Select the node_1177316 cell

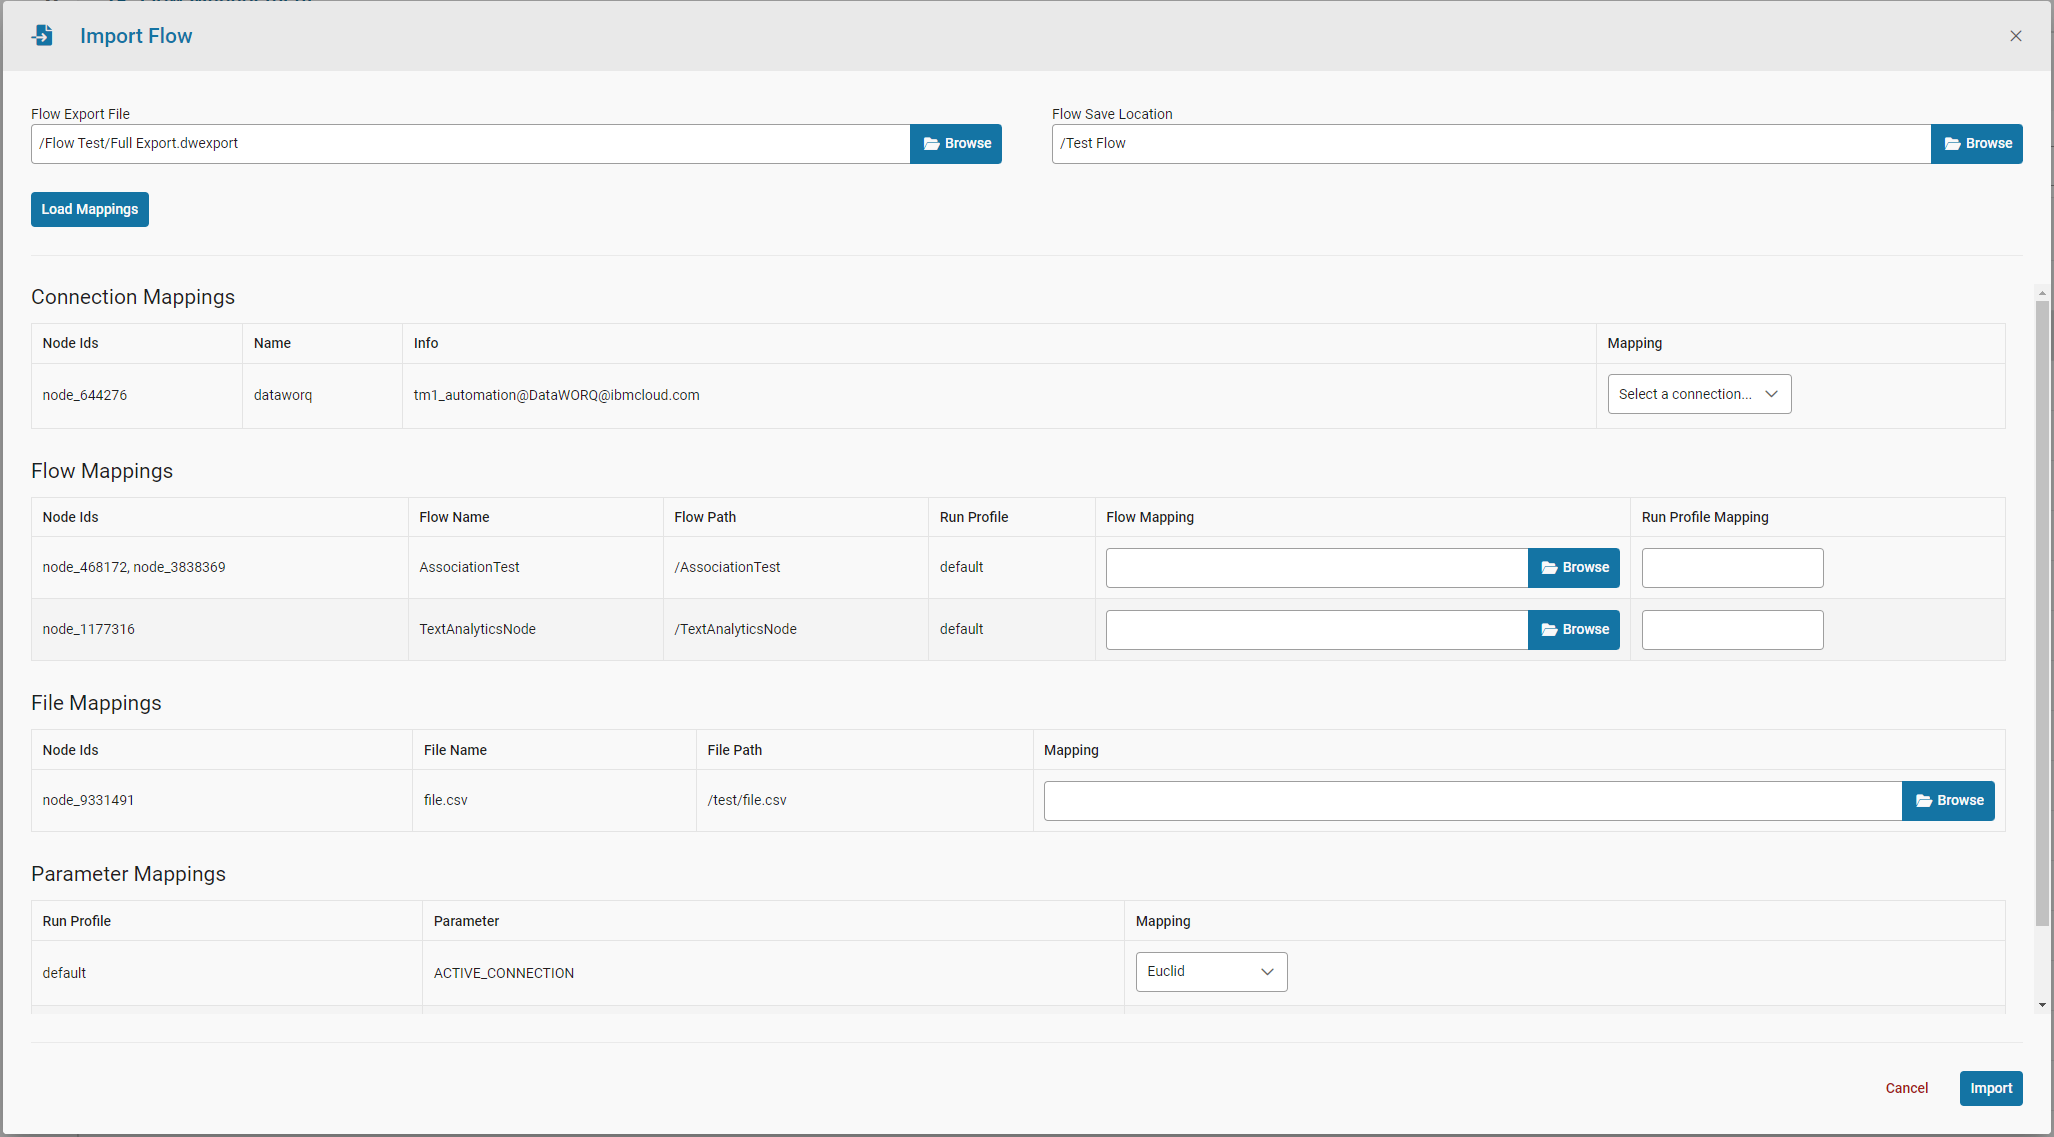(220, 630)
